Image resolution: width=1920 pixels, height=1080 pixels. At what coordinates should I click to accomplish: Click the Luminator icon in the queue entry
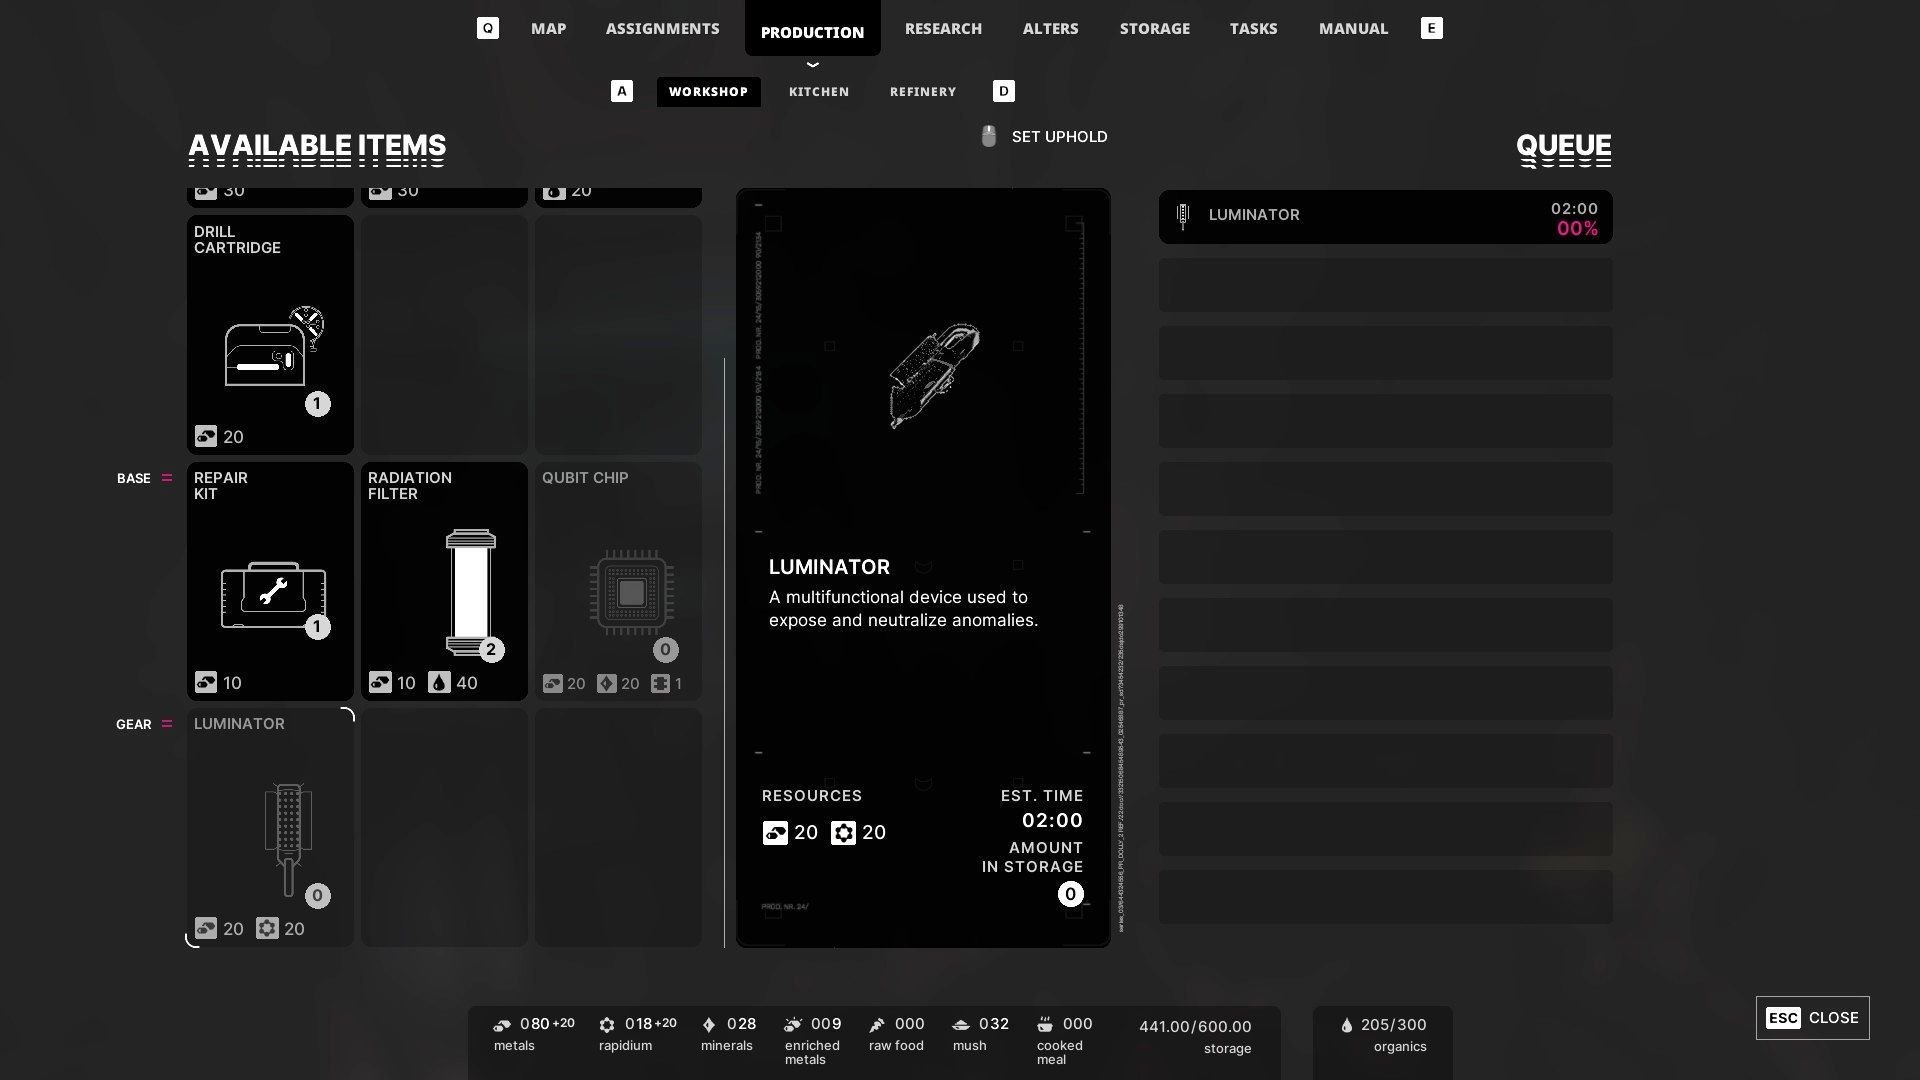tap(1183, 216)
